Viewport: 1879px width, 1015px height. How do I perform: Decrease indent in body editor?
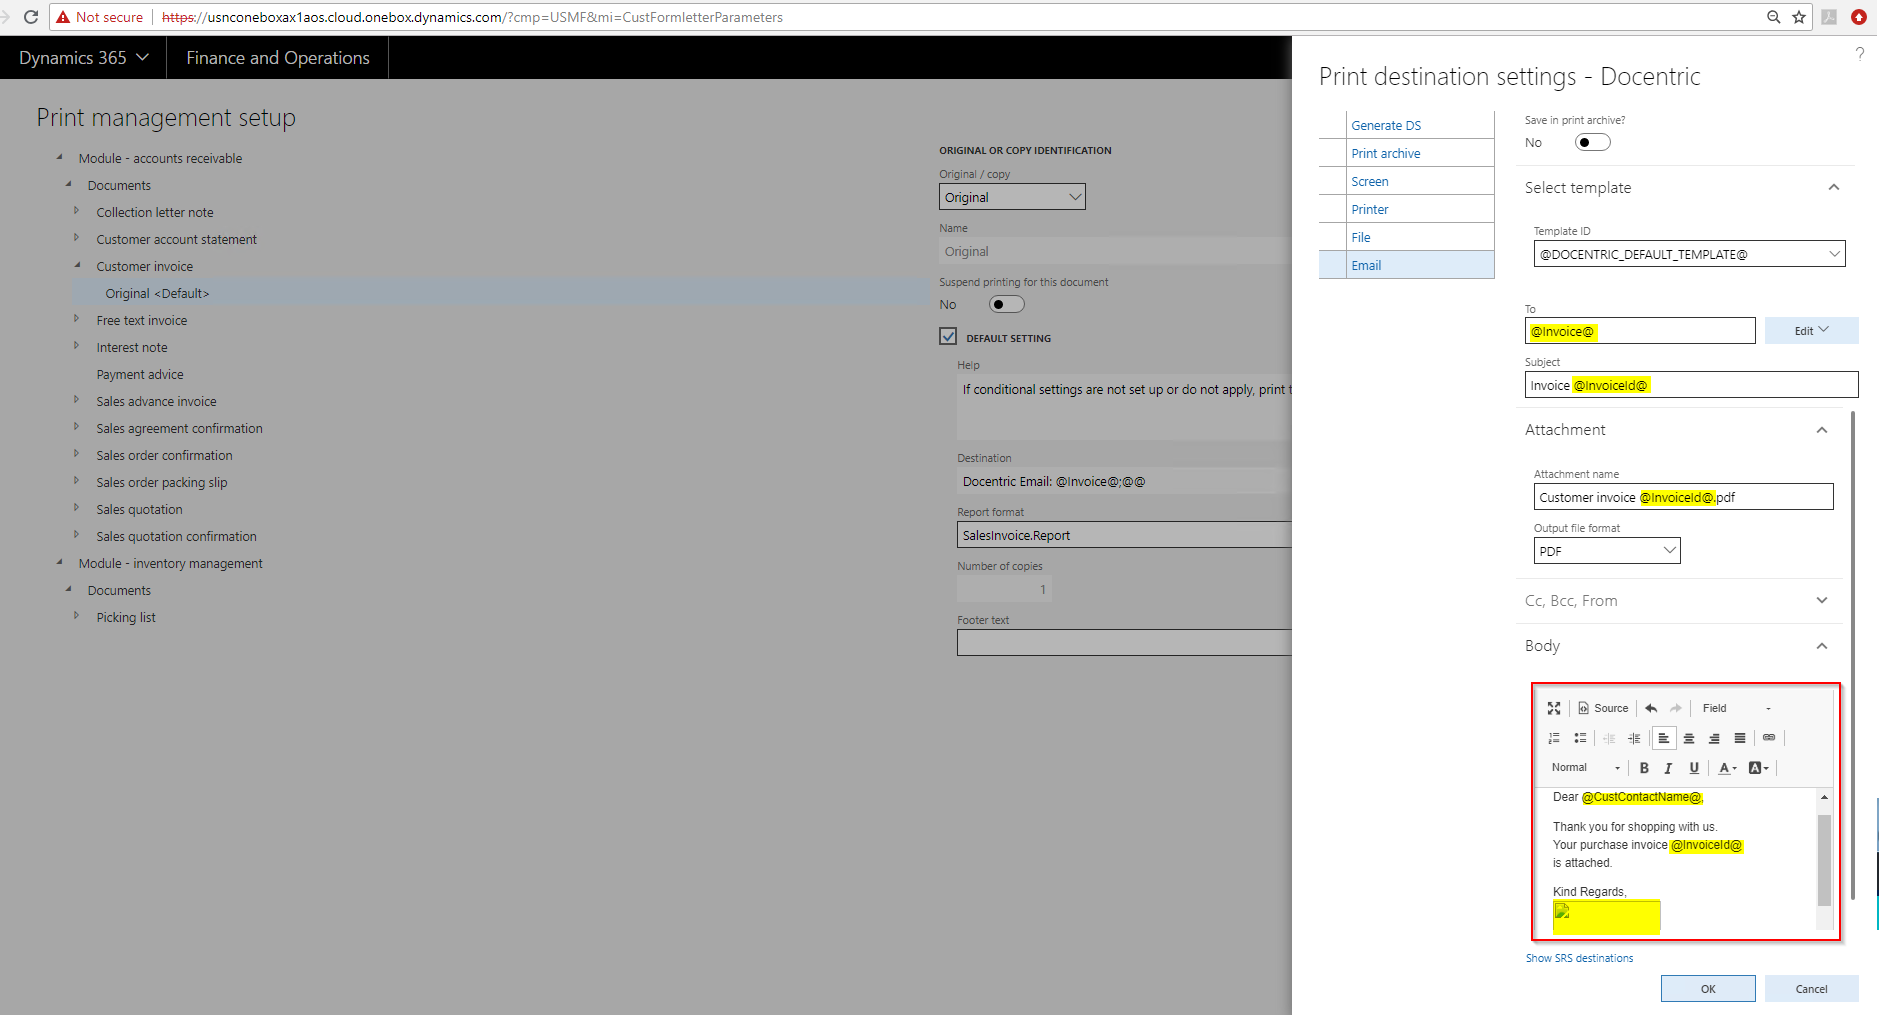[1609, 738]
